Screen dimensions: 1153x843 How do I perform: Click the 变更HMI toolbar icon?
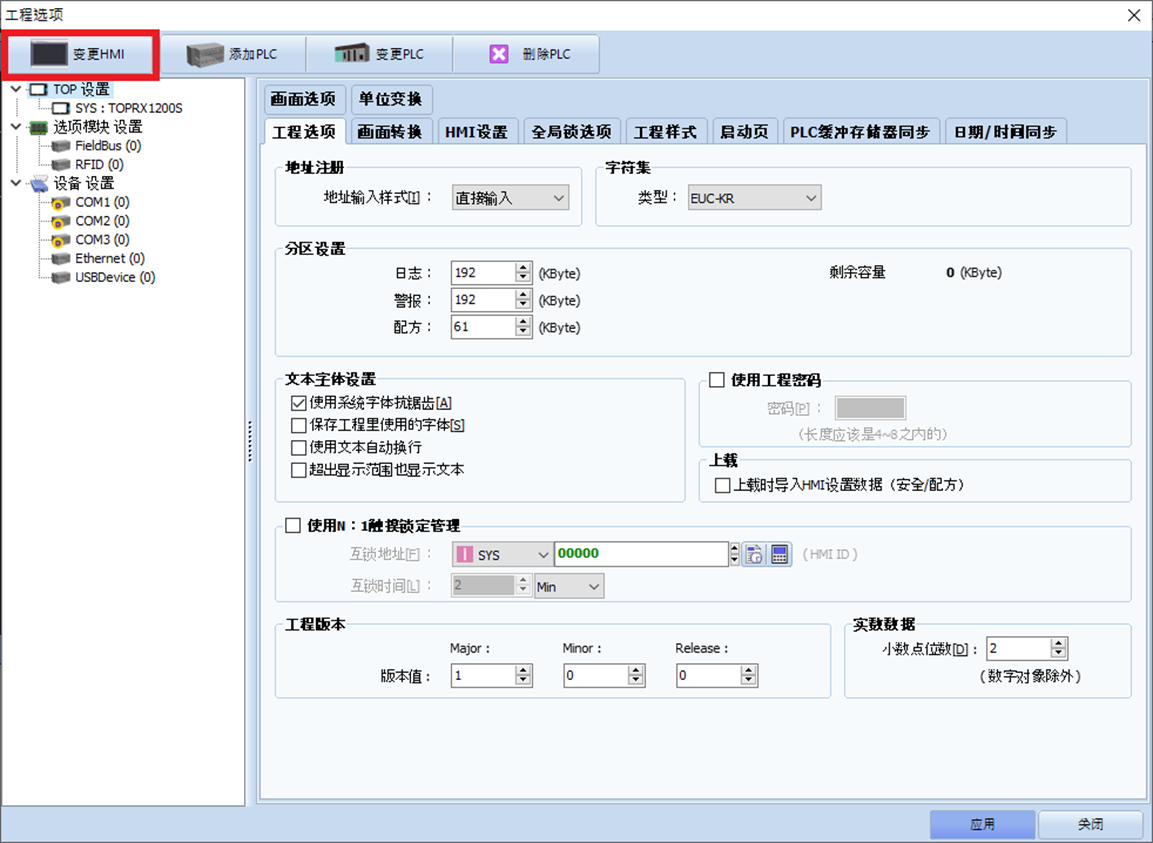49,54
